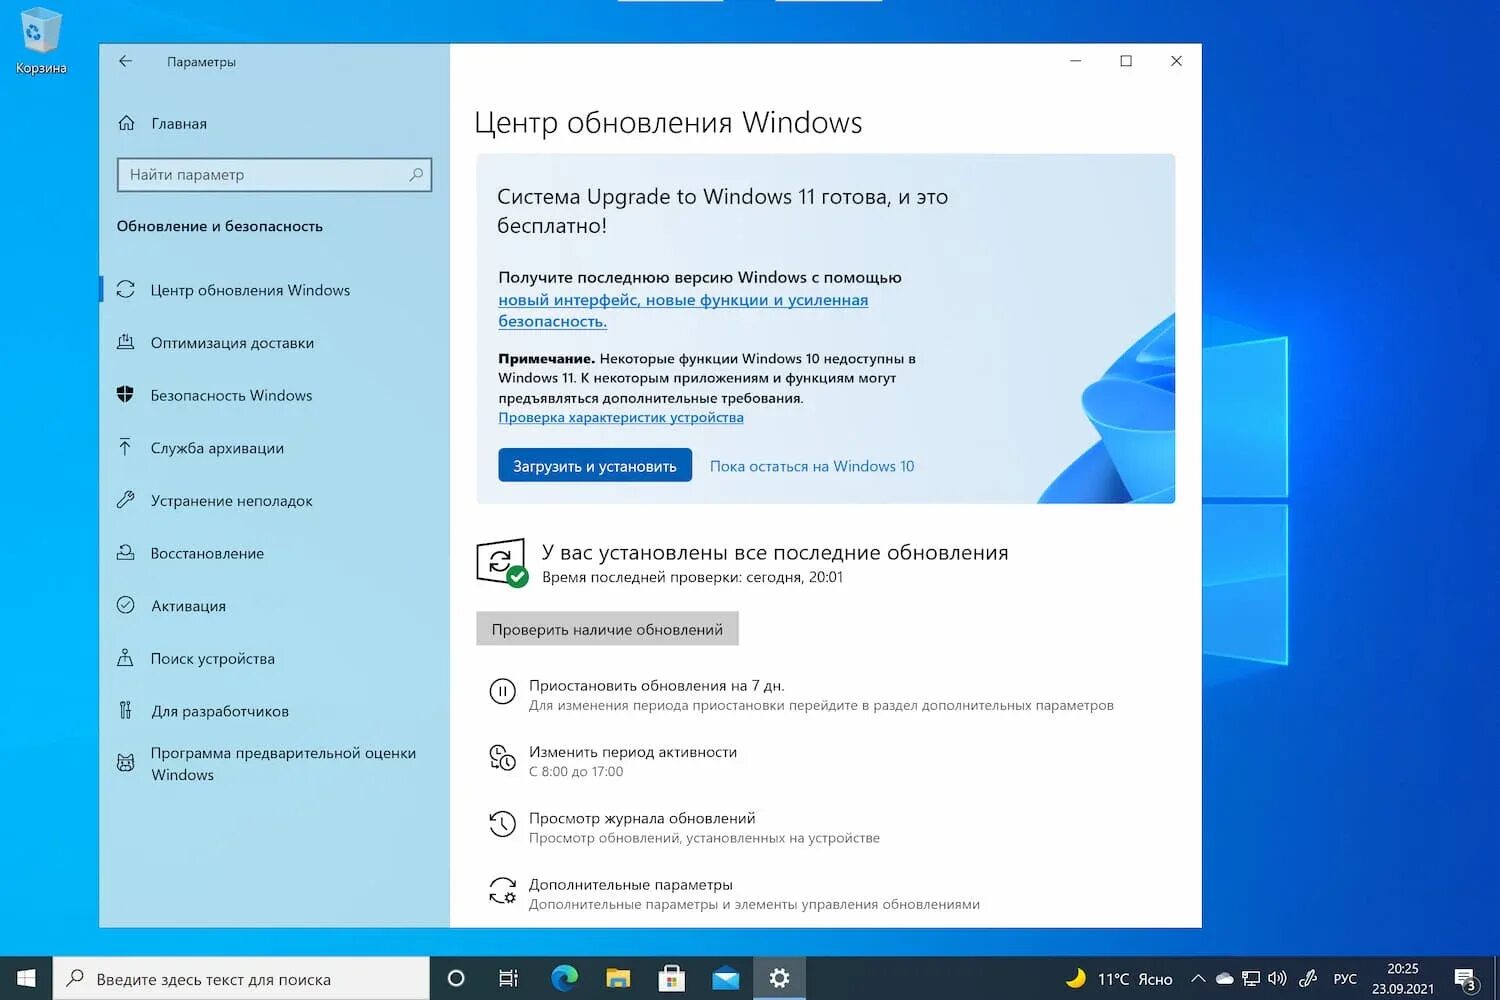The image size is (1500, 1000).
Task: Open Дополнительные параметры option
Action: pyautogui.click(x=630, y=884)
